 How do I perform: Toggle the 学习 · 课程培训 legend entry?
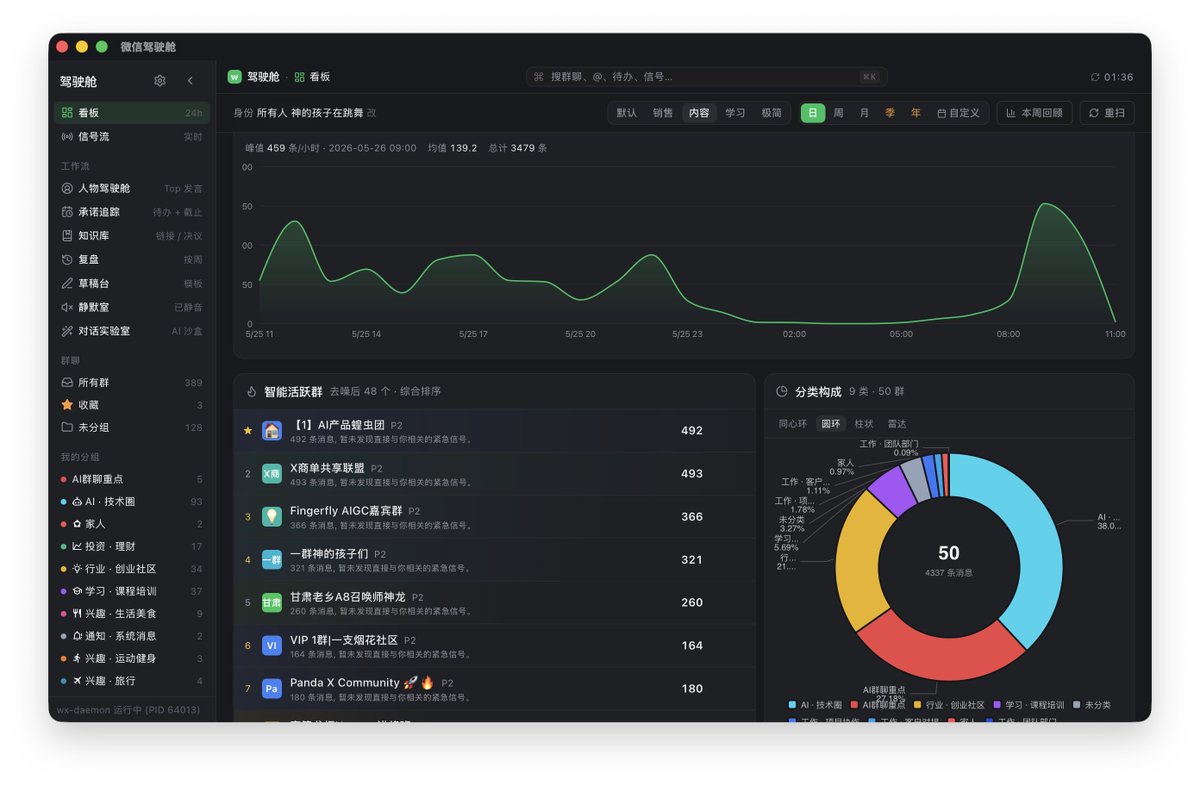1029,705
